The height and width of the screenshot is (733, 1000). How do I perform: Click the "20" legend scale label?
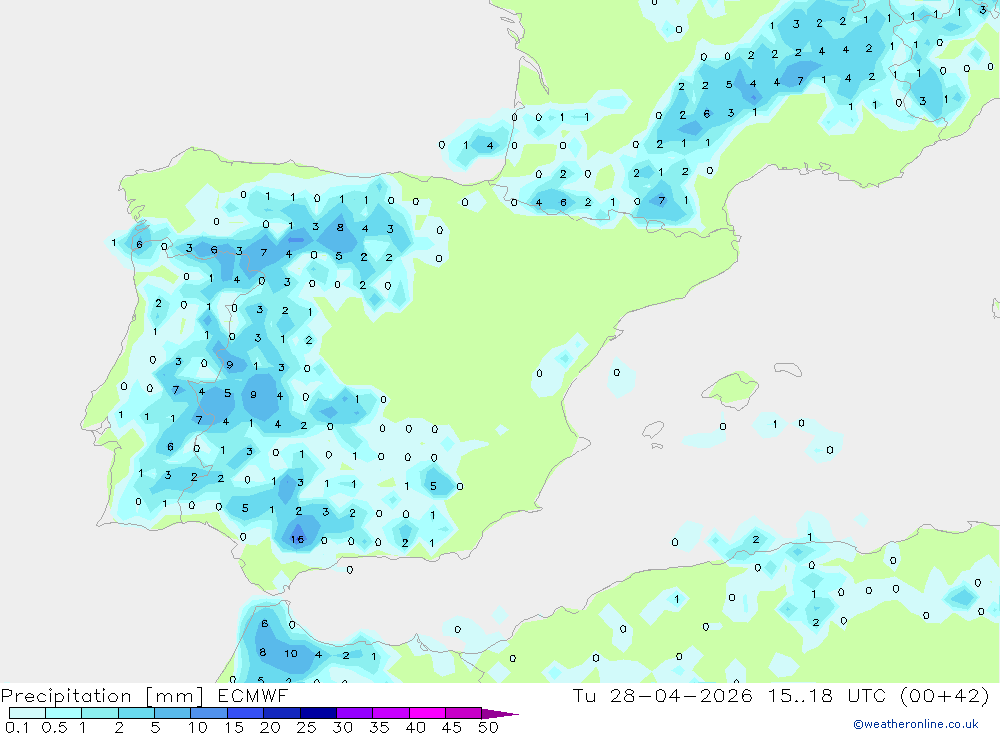[x=270, y=727]
